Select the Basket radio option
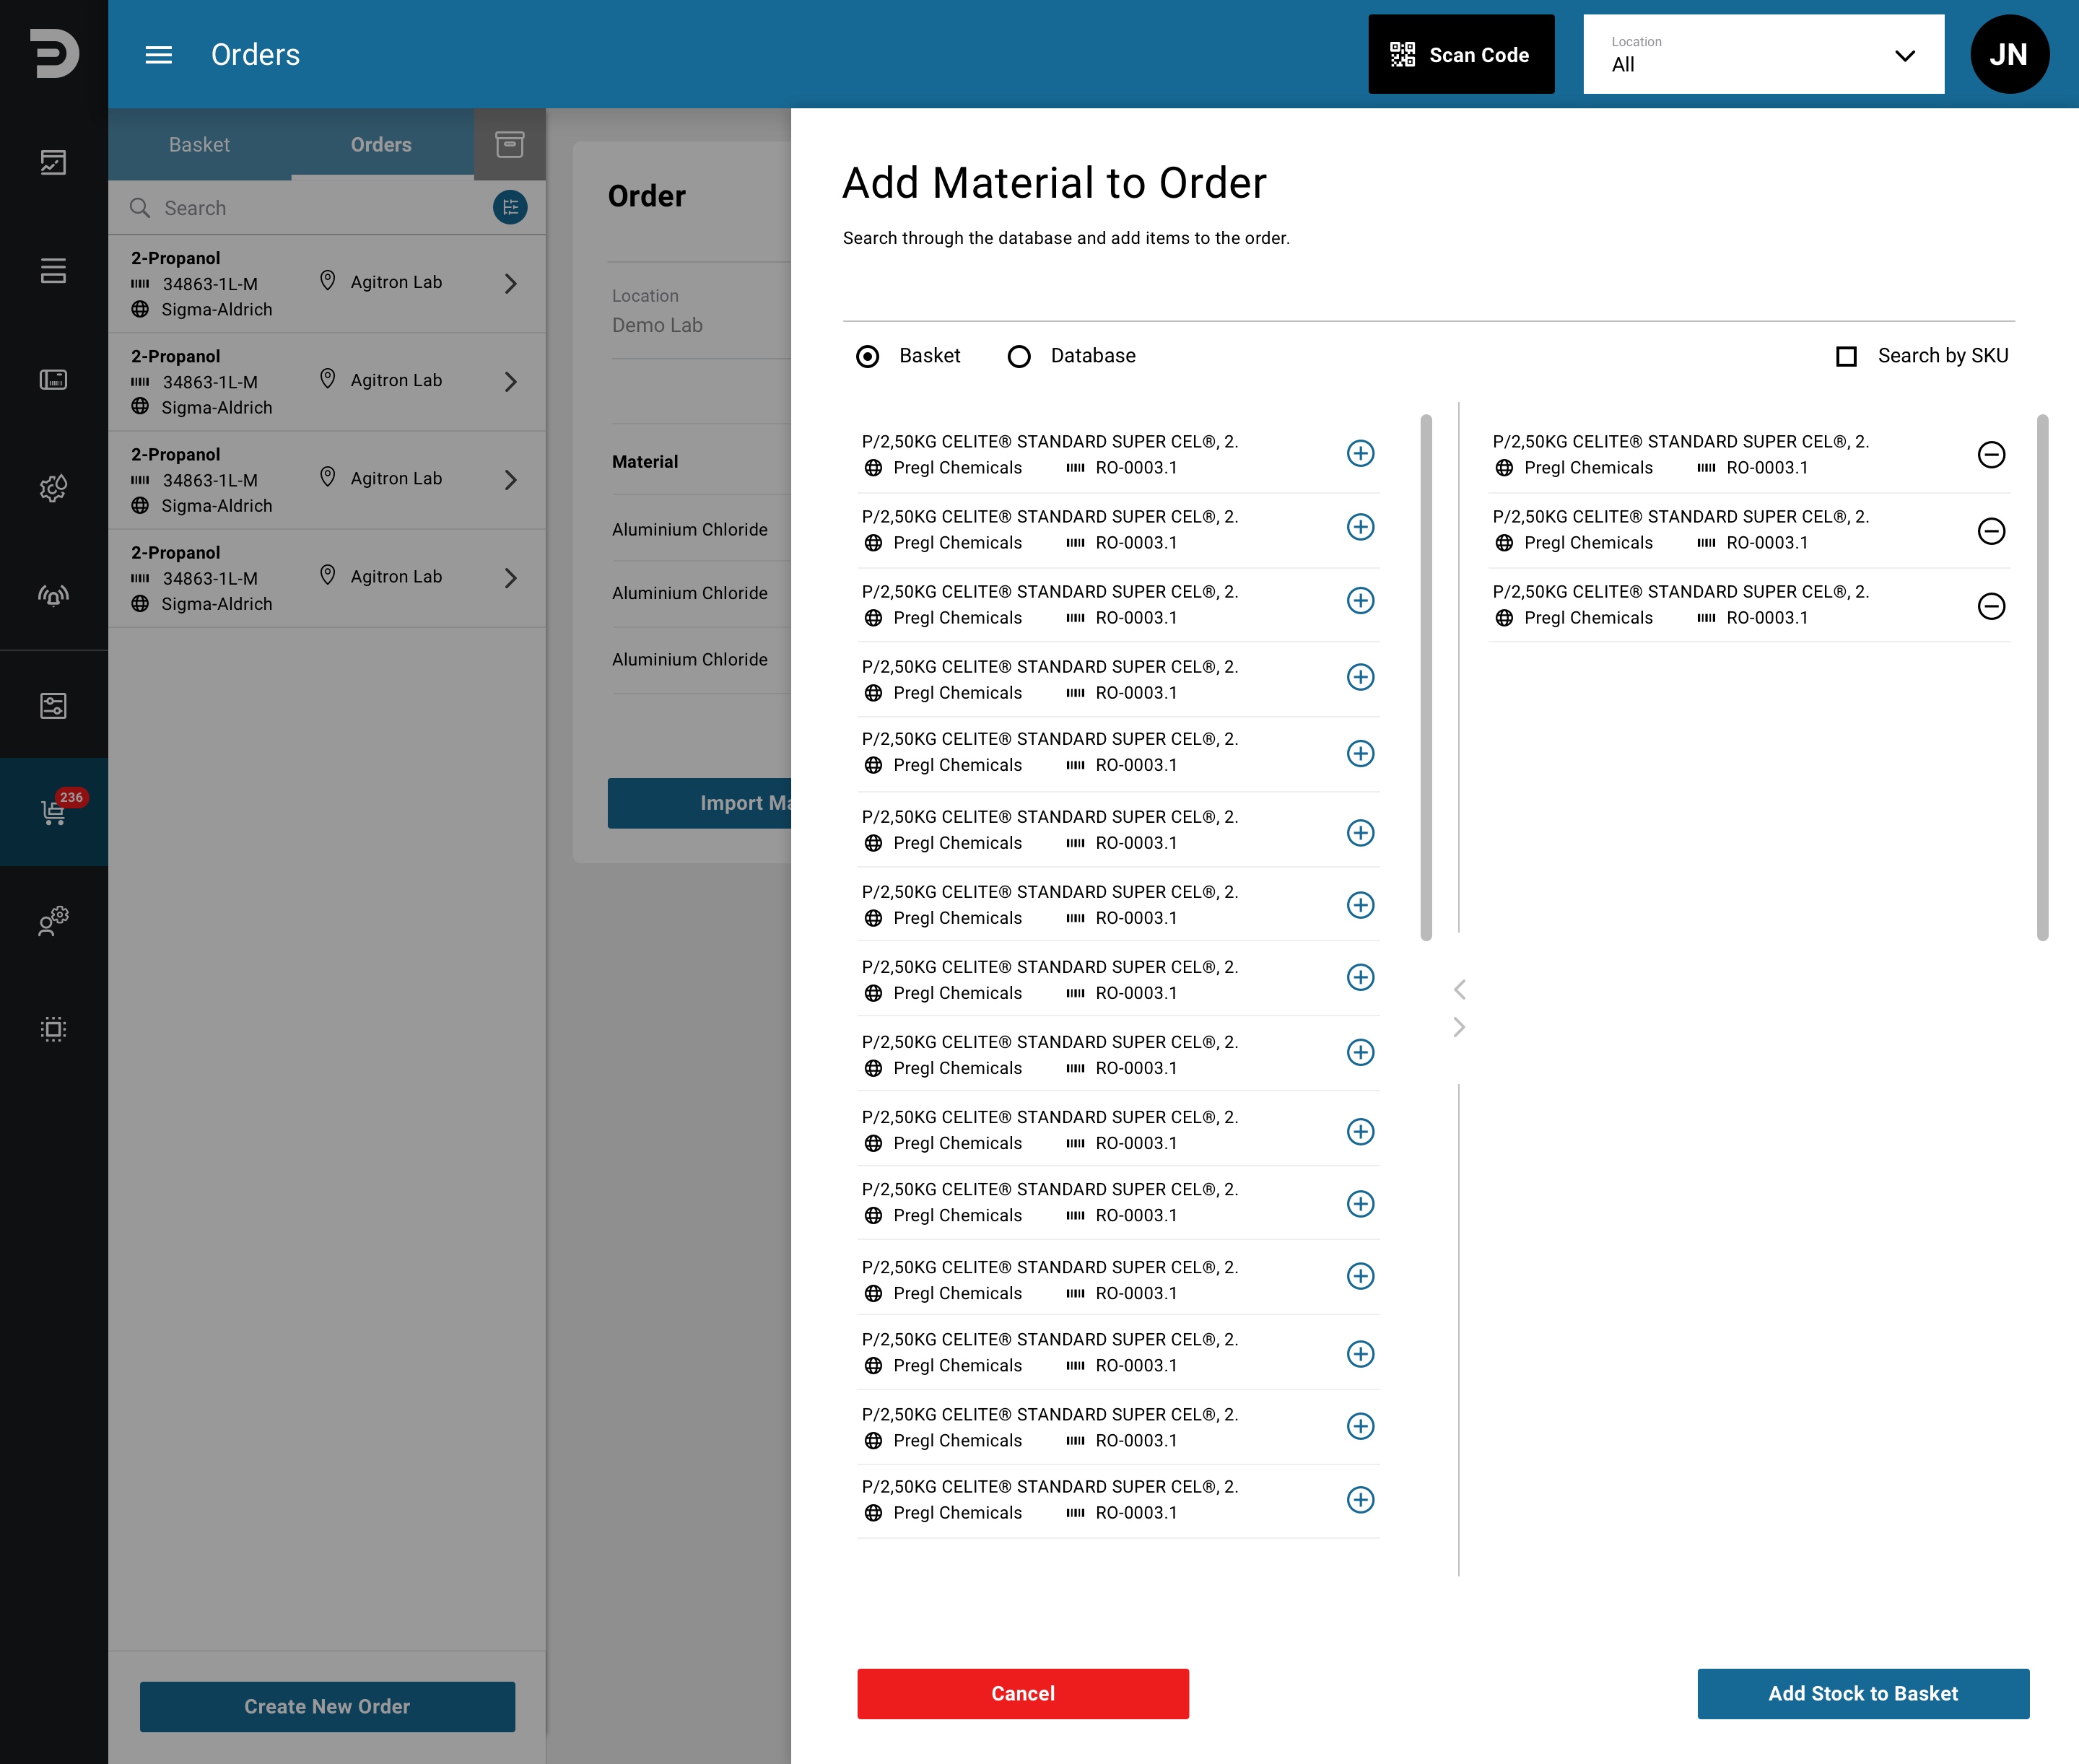The width and height of the screenshot is (2079, 1764). coord(868,356)
